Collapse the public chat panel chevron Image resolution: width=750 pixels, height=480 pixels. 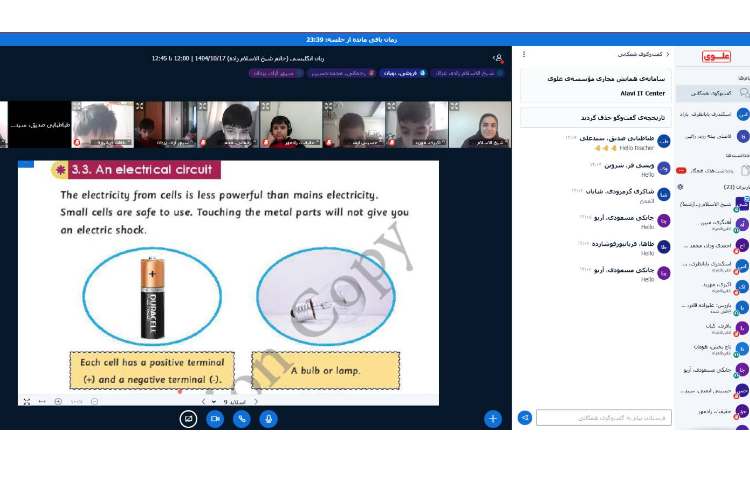667,54
